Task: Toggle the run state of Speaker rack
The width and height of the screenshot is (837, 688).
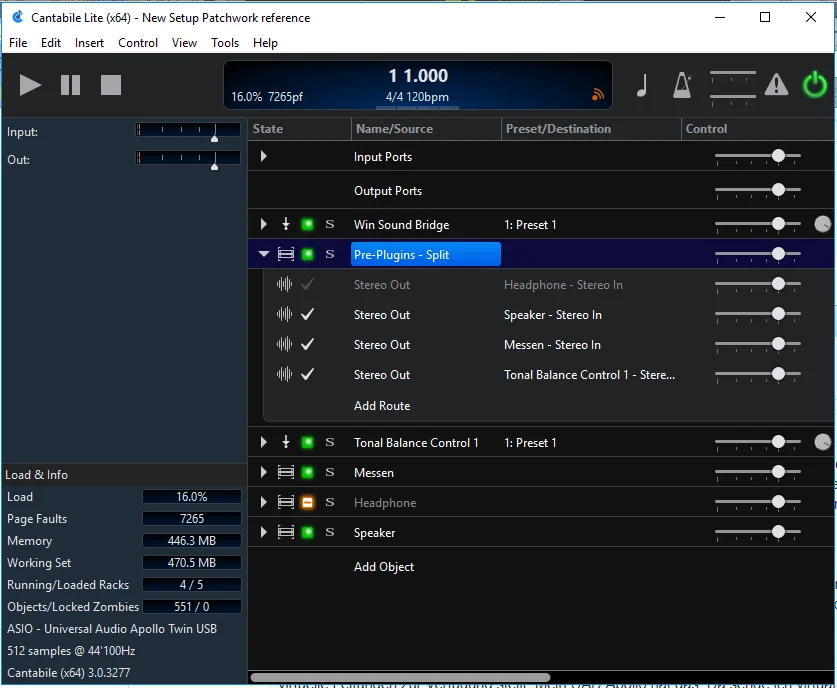Action: click(307, 532)
